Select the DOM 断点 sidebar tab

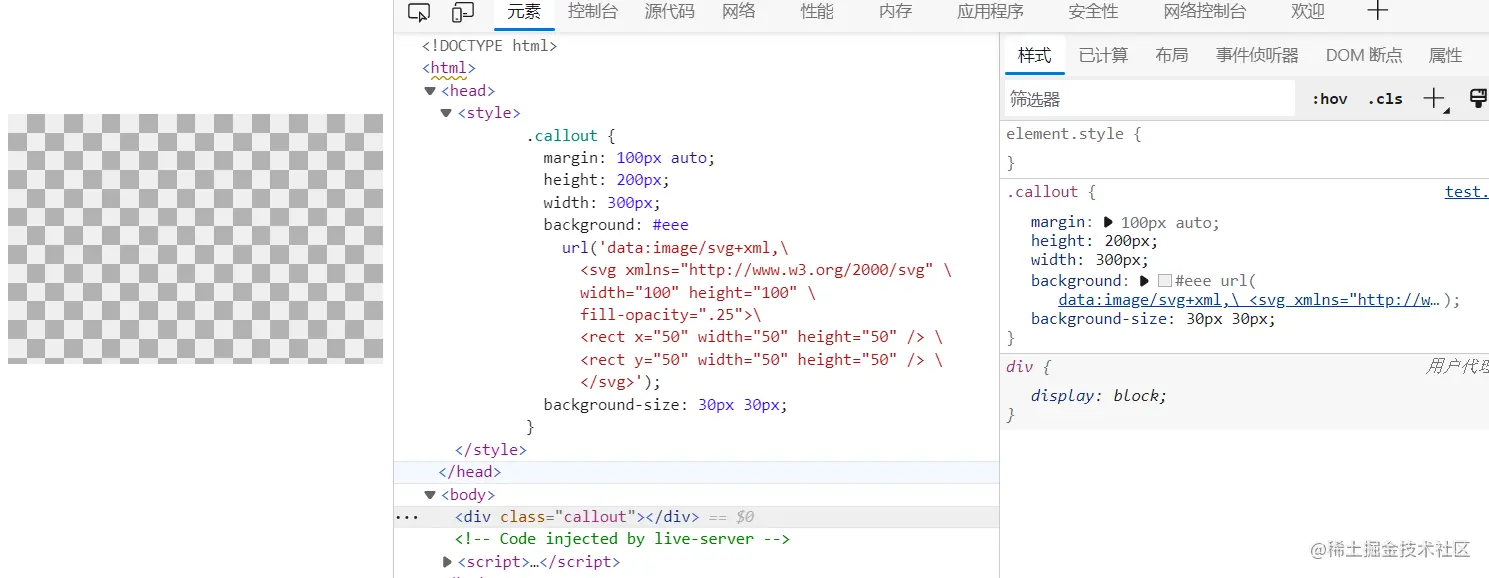pyautogui.click(x=1364, y=56)
